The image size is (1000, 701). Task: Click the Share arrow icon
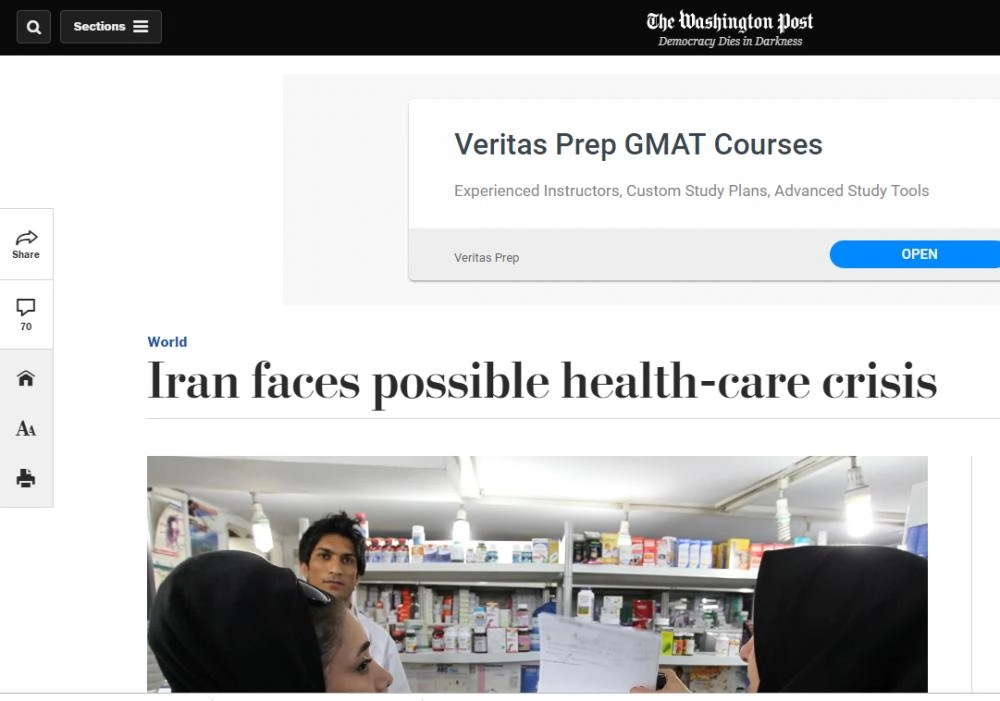tap(26, 237)
